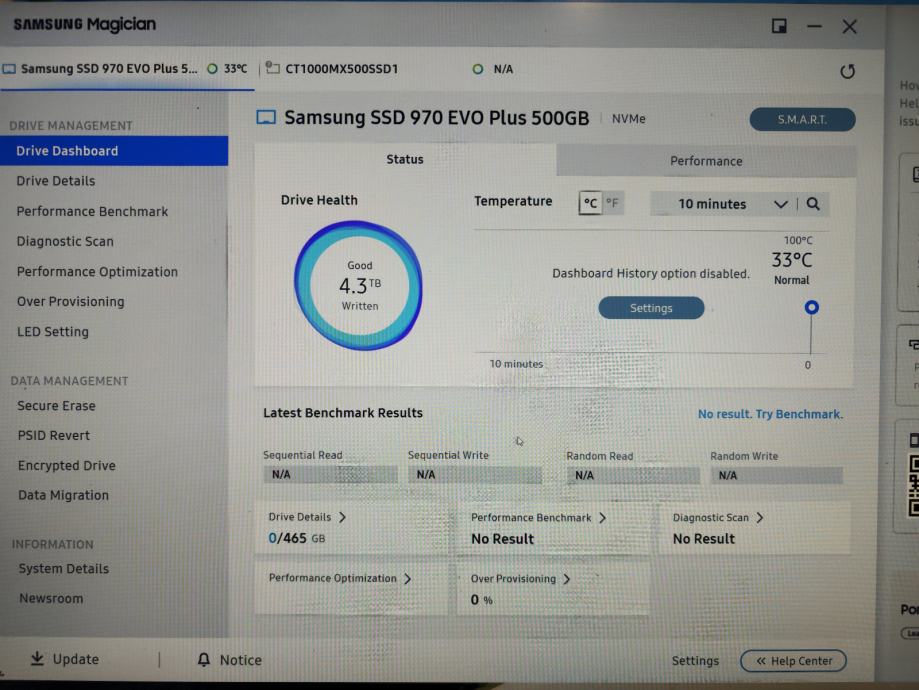Click the NVMe interface label
Screen dimensions: 919x690
(x=628, y=119)
